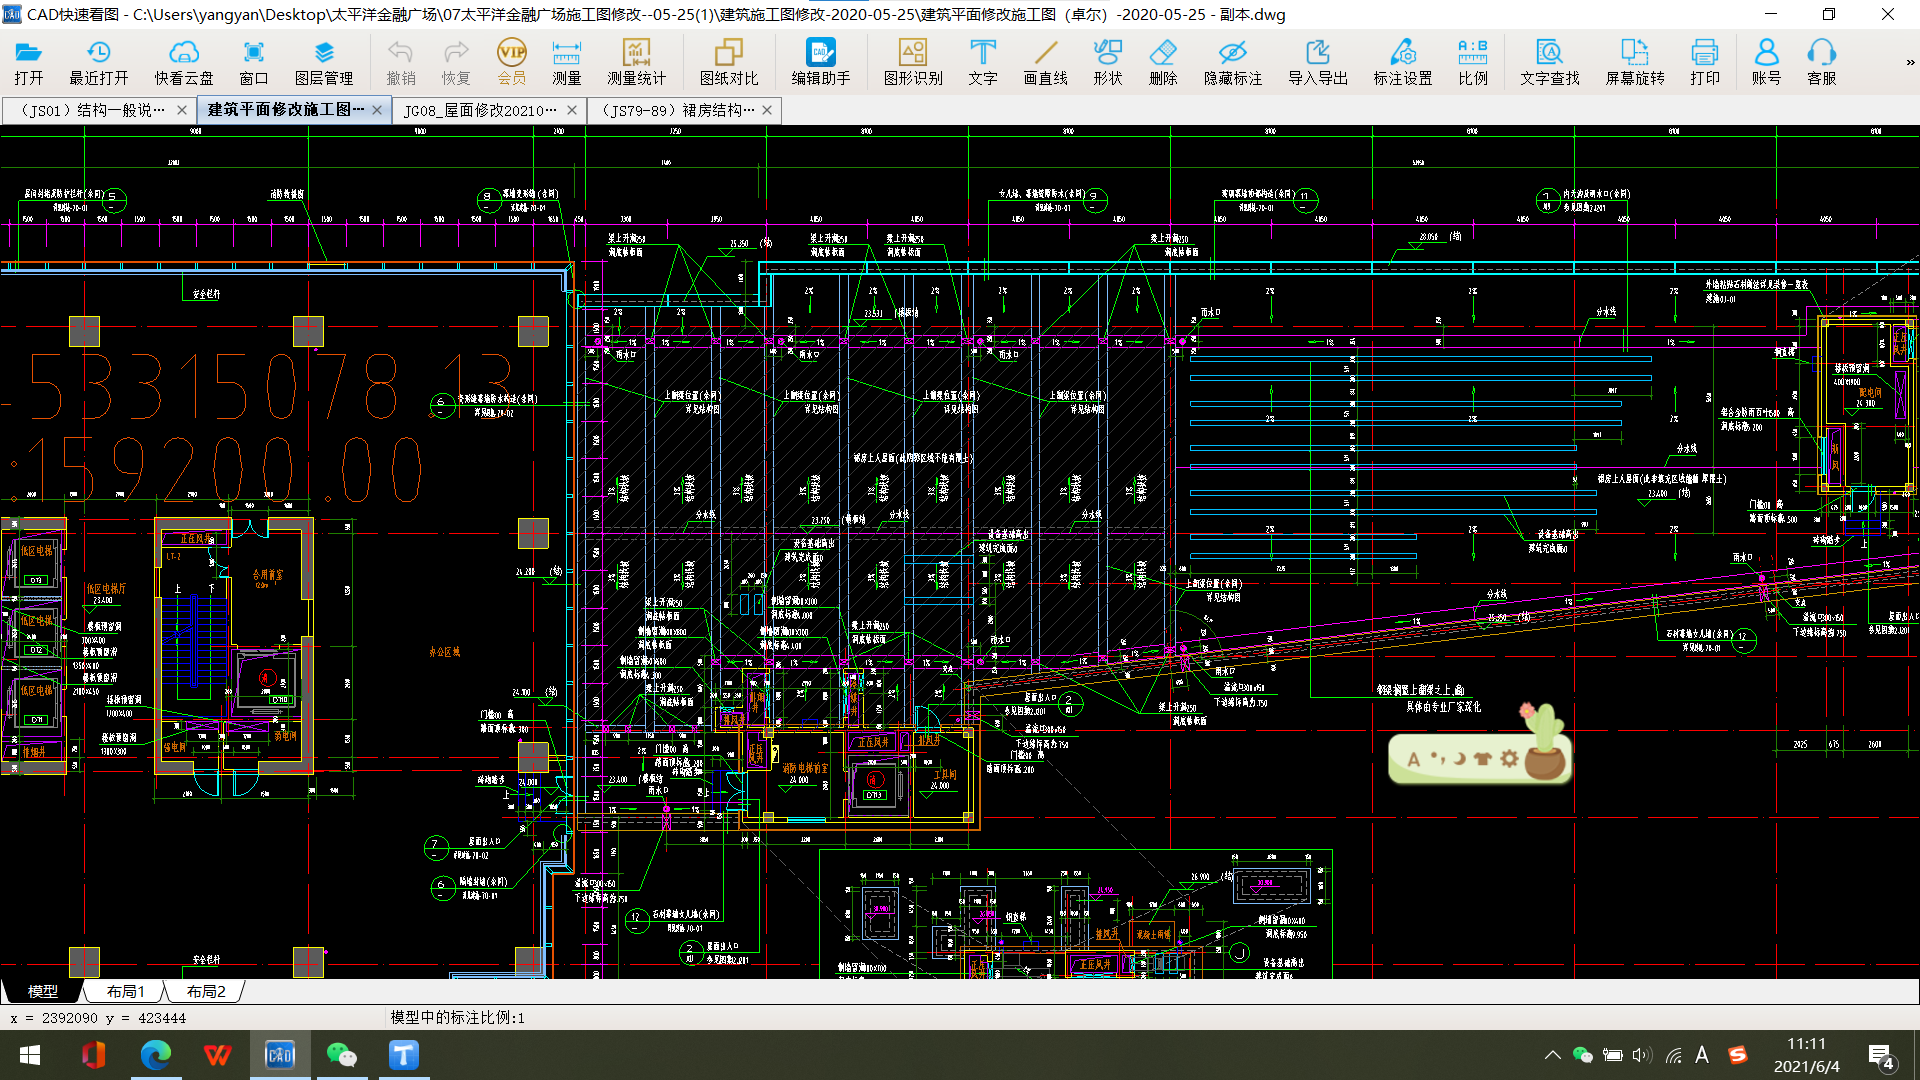
Task: Switch to 布局2 layout tab
Action: point(206,991)
